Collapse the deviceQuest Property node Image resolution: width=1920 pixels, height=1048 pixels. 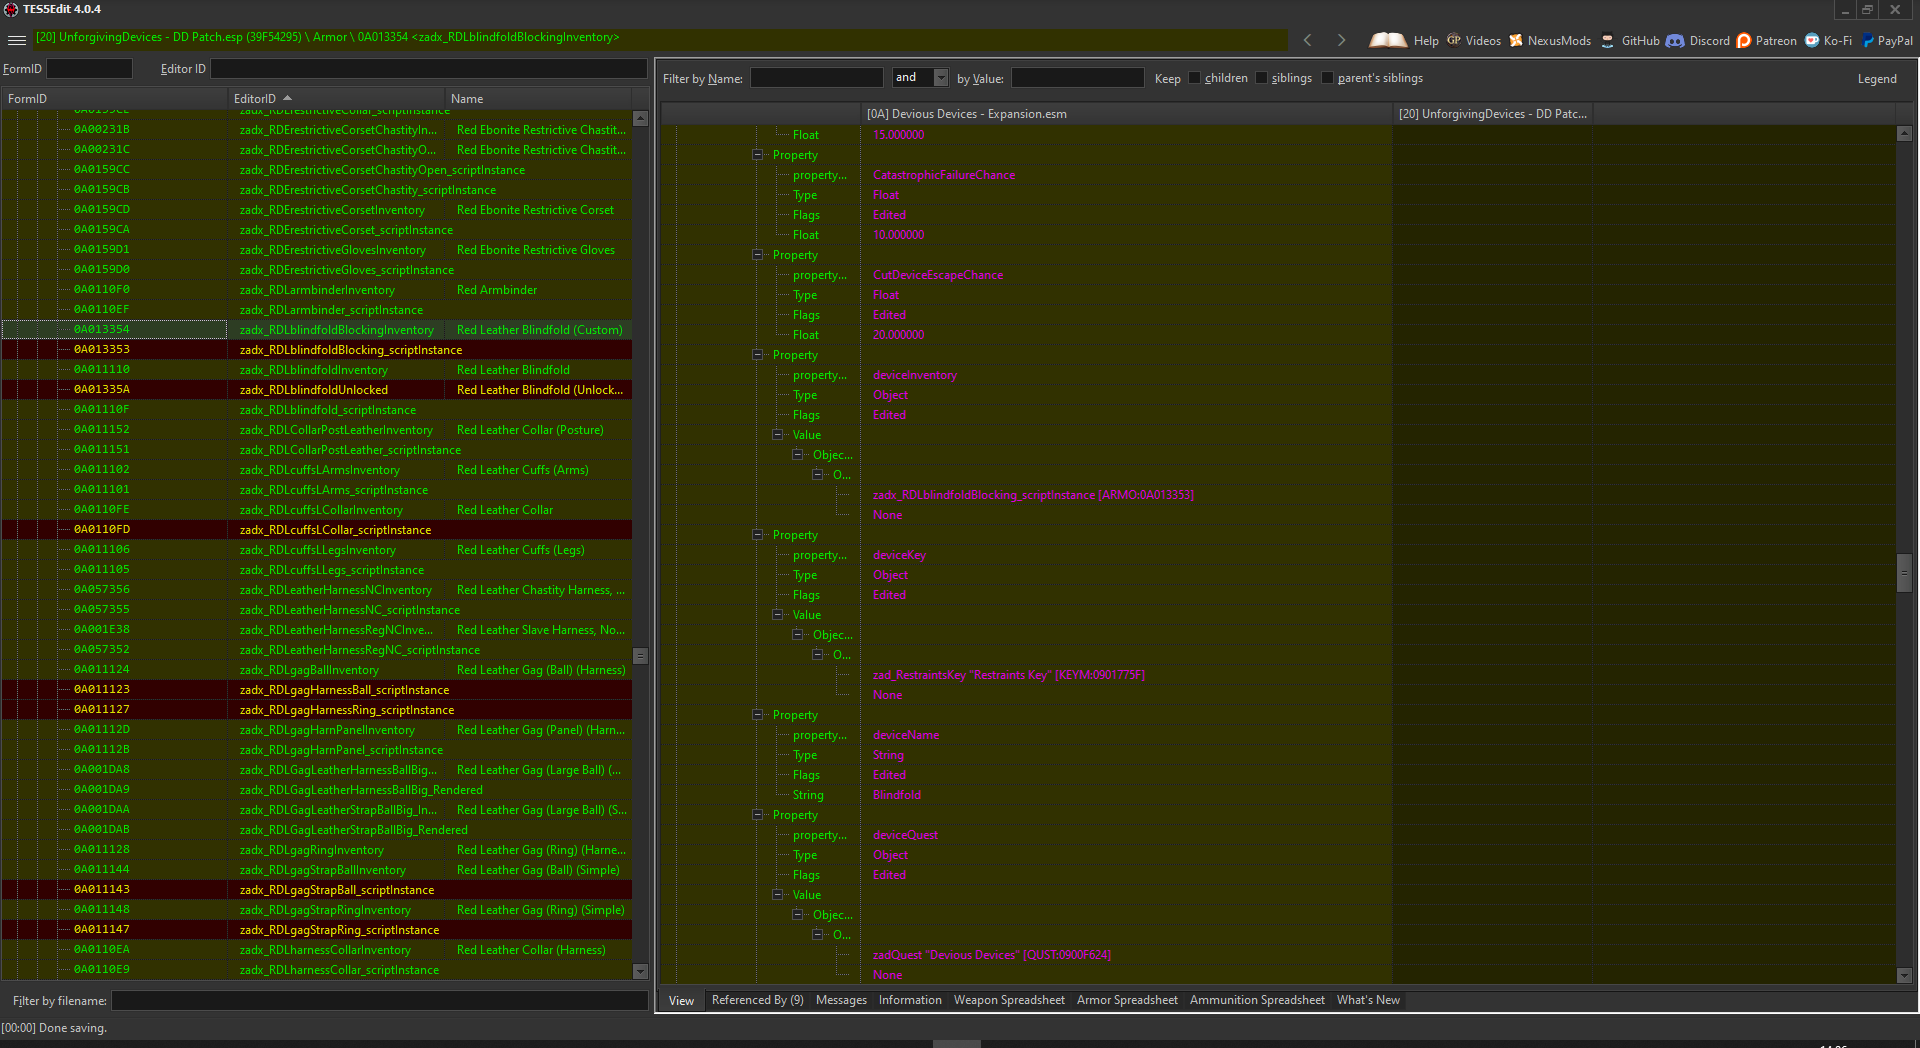coord(758,815)
